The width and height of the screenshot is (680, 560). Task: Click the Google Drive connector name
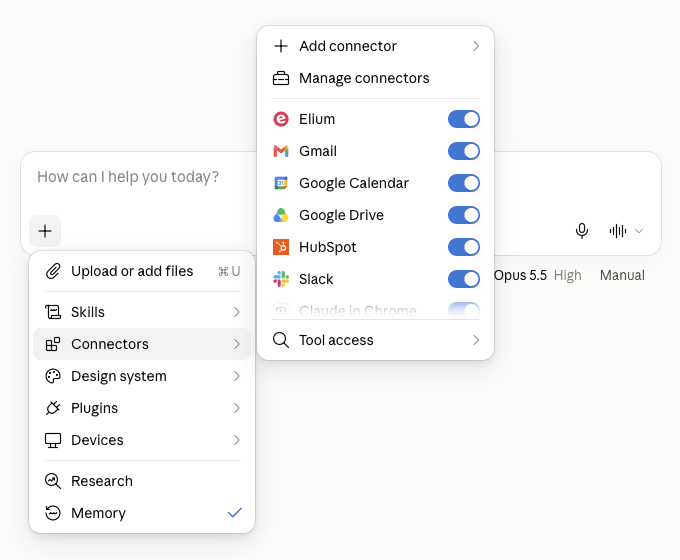[x=341, y=215]
